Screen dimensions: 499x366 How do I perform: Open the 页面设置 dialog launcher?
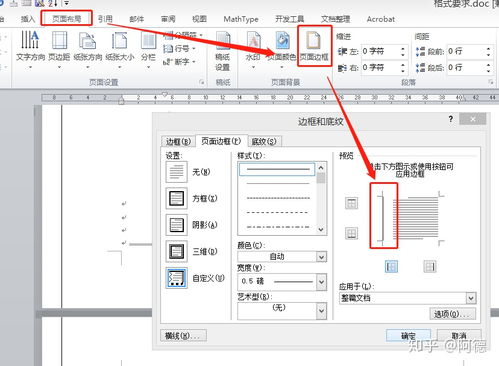202,82
